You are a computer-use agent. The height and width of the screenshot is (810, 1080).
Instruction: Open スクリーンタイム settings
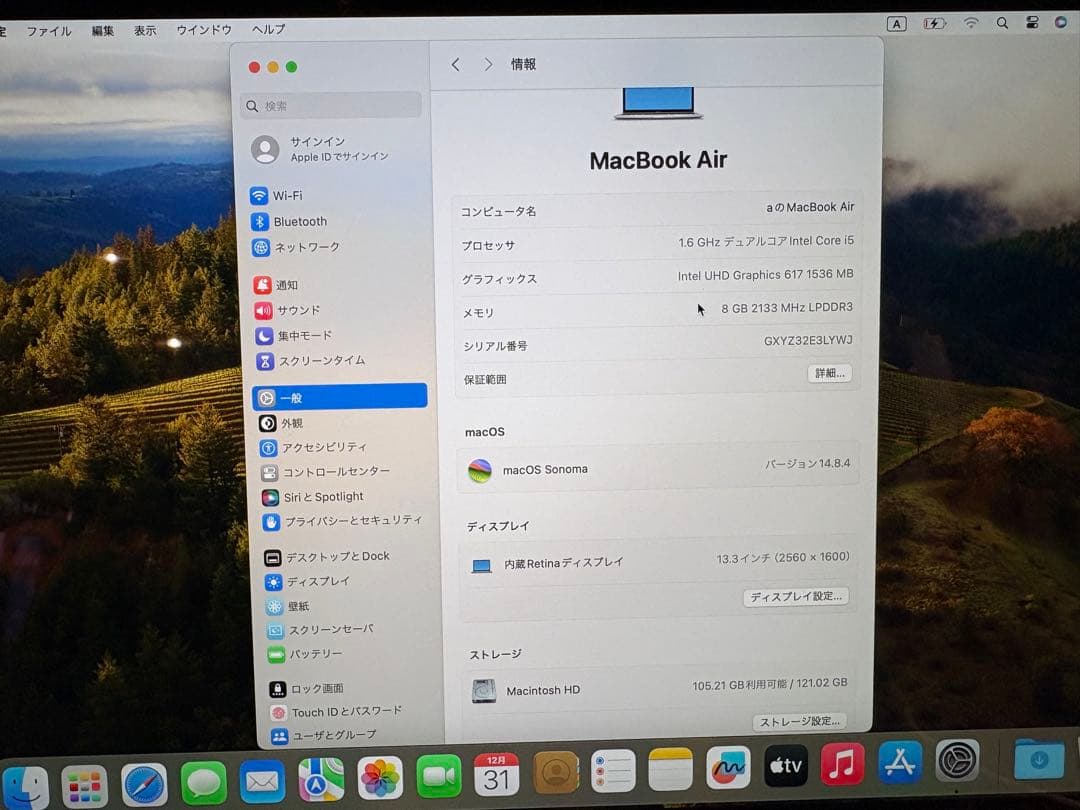[x=311, y=361]
